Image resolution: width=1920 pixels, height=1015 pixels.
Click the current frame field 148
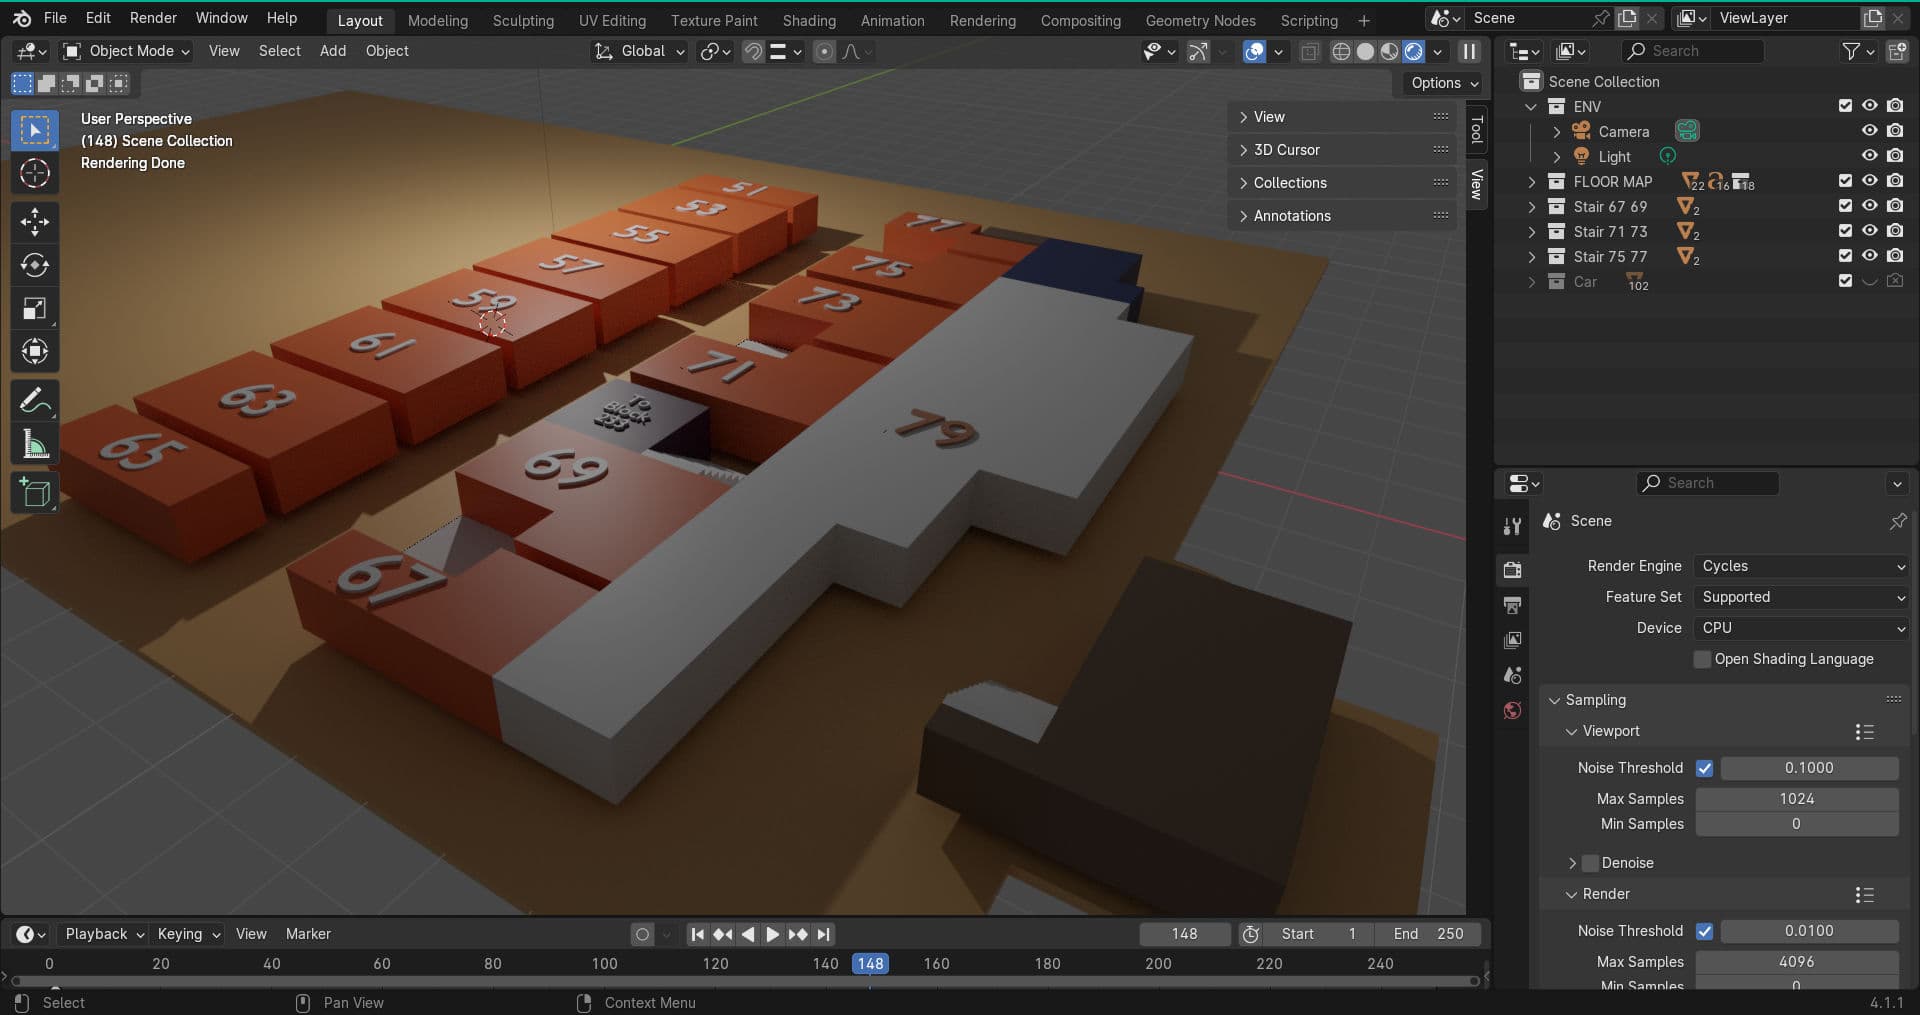(1184, 934)
